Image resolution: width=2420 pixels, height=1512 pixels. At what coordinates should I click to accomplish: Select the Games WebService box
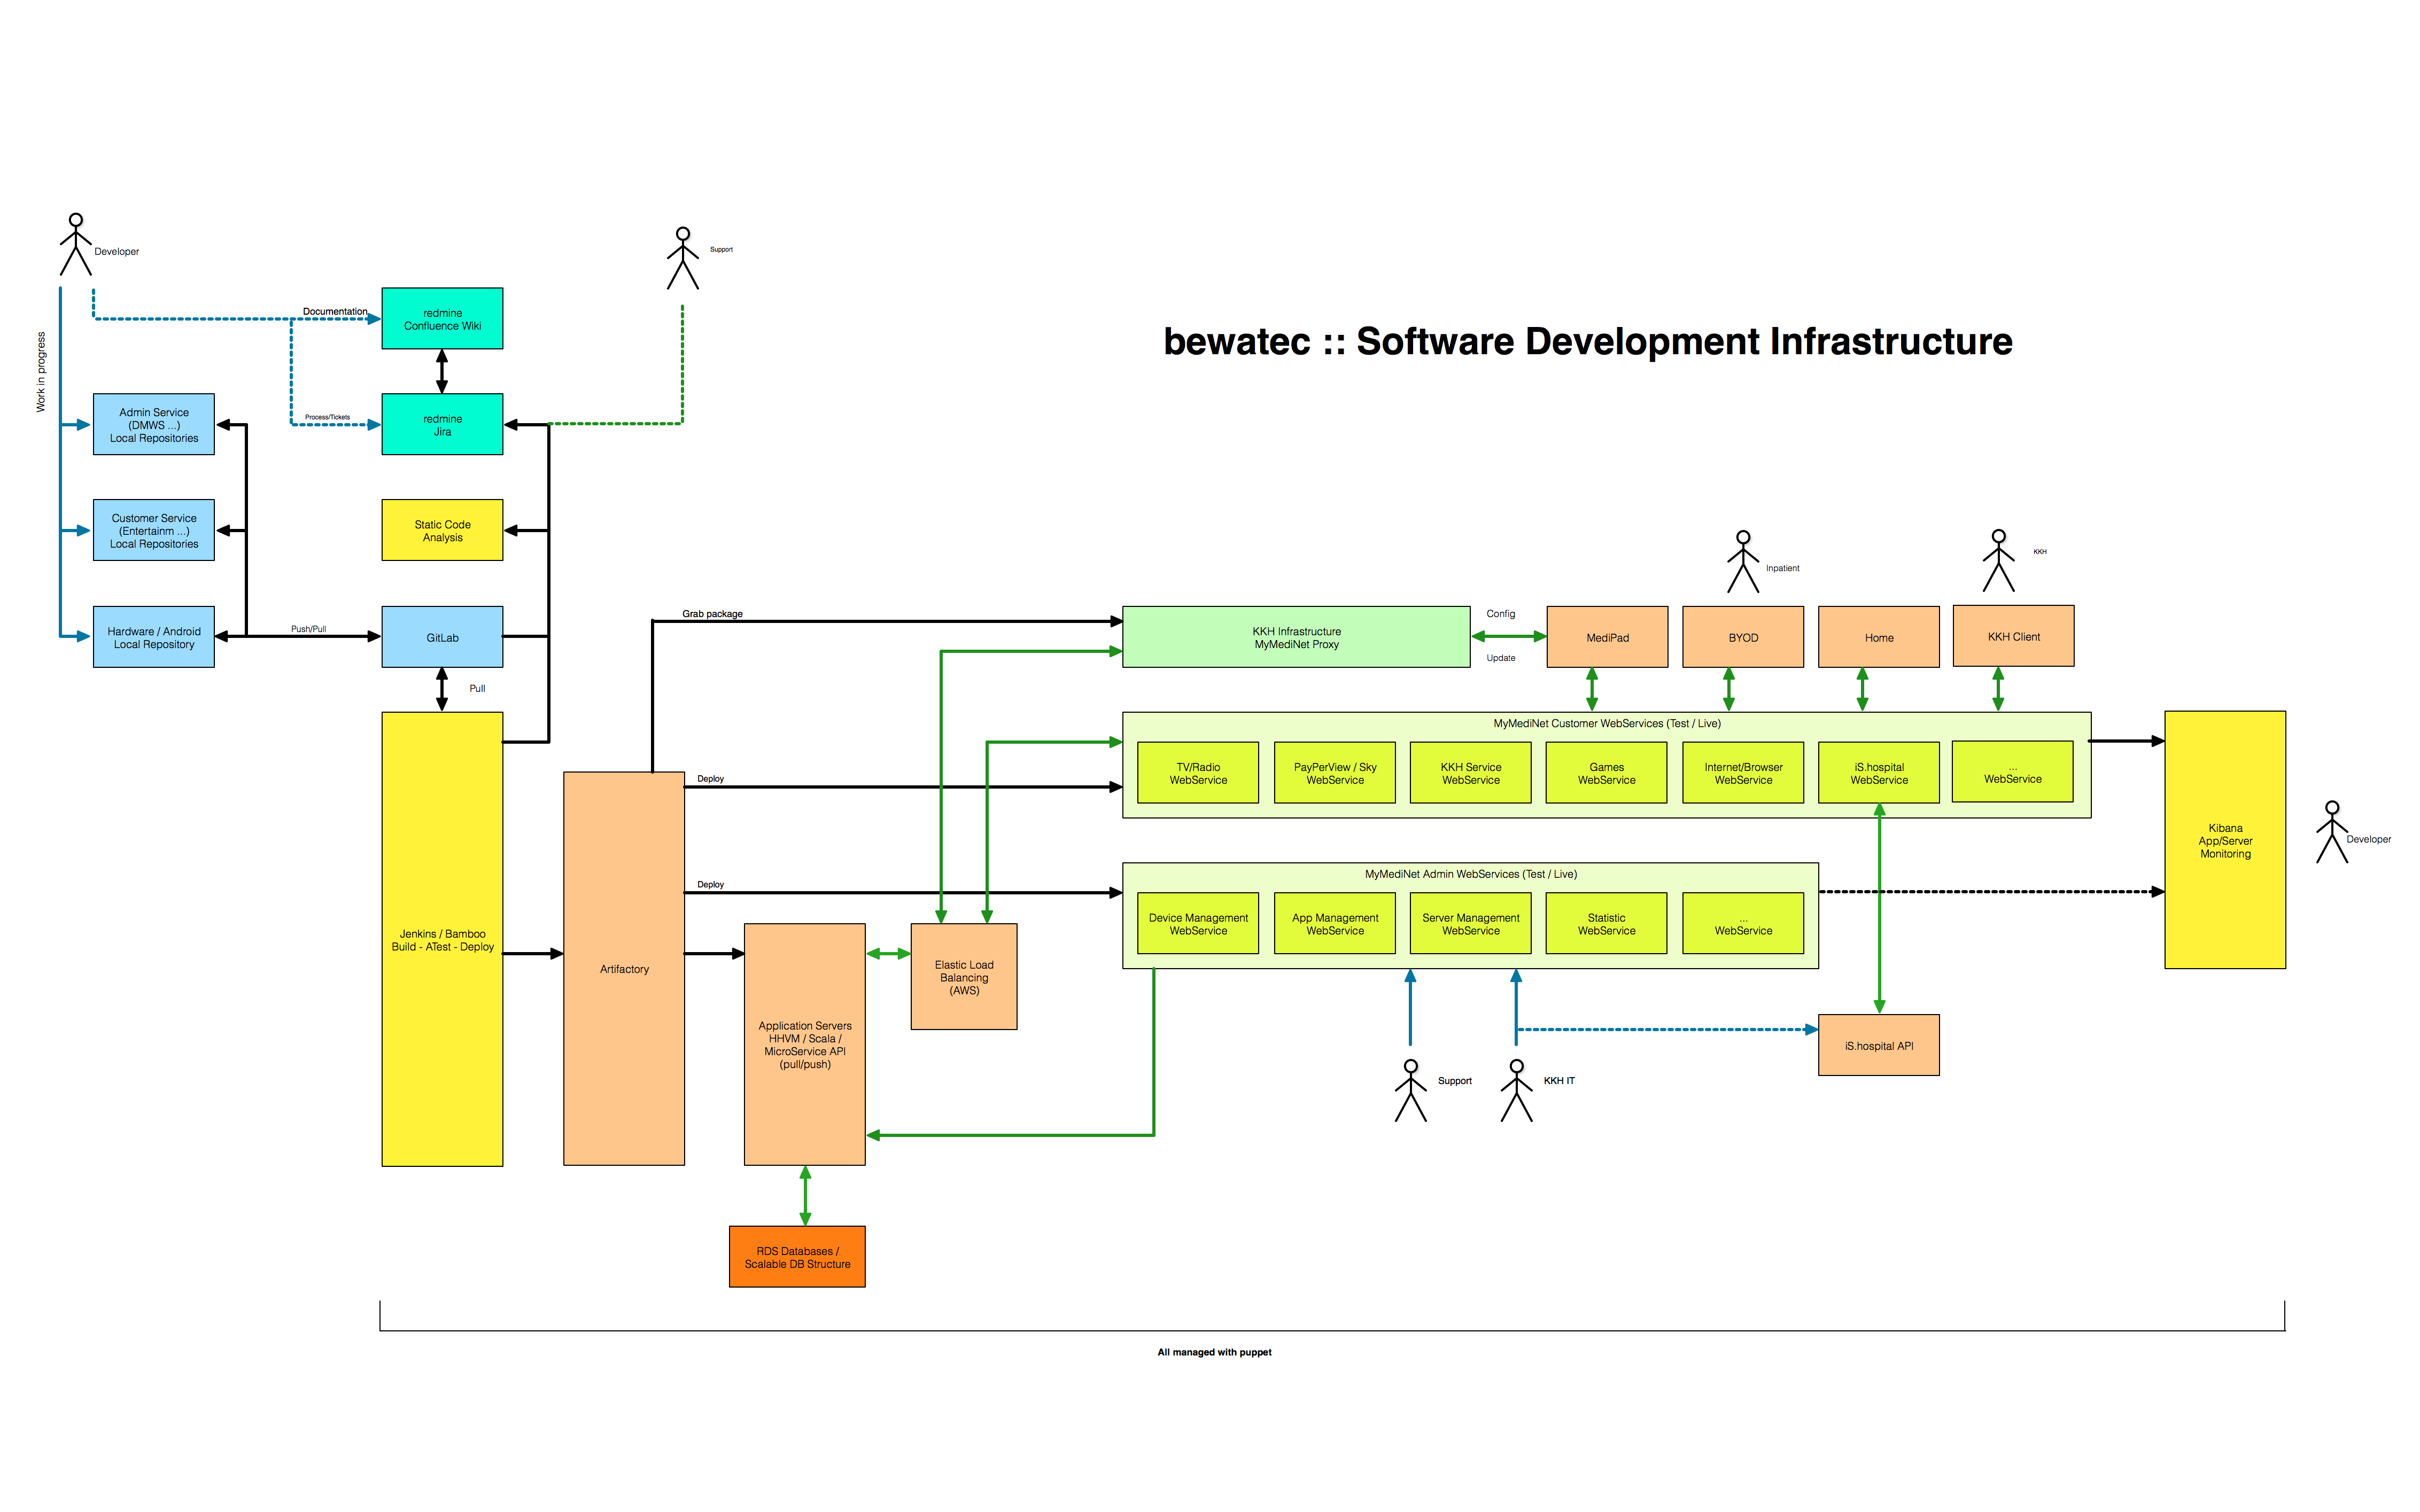[1606, 773]
